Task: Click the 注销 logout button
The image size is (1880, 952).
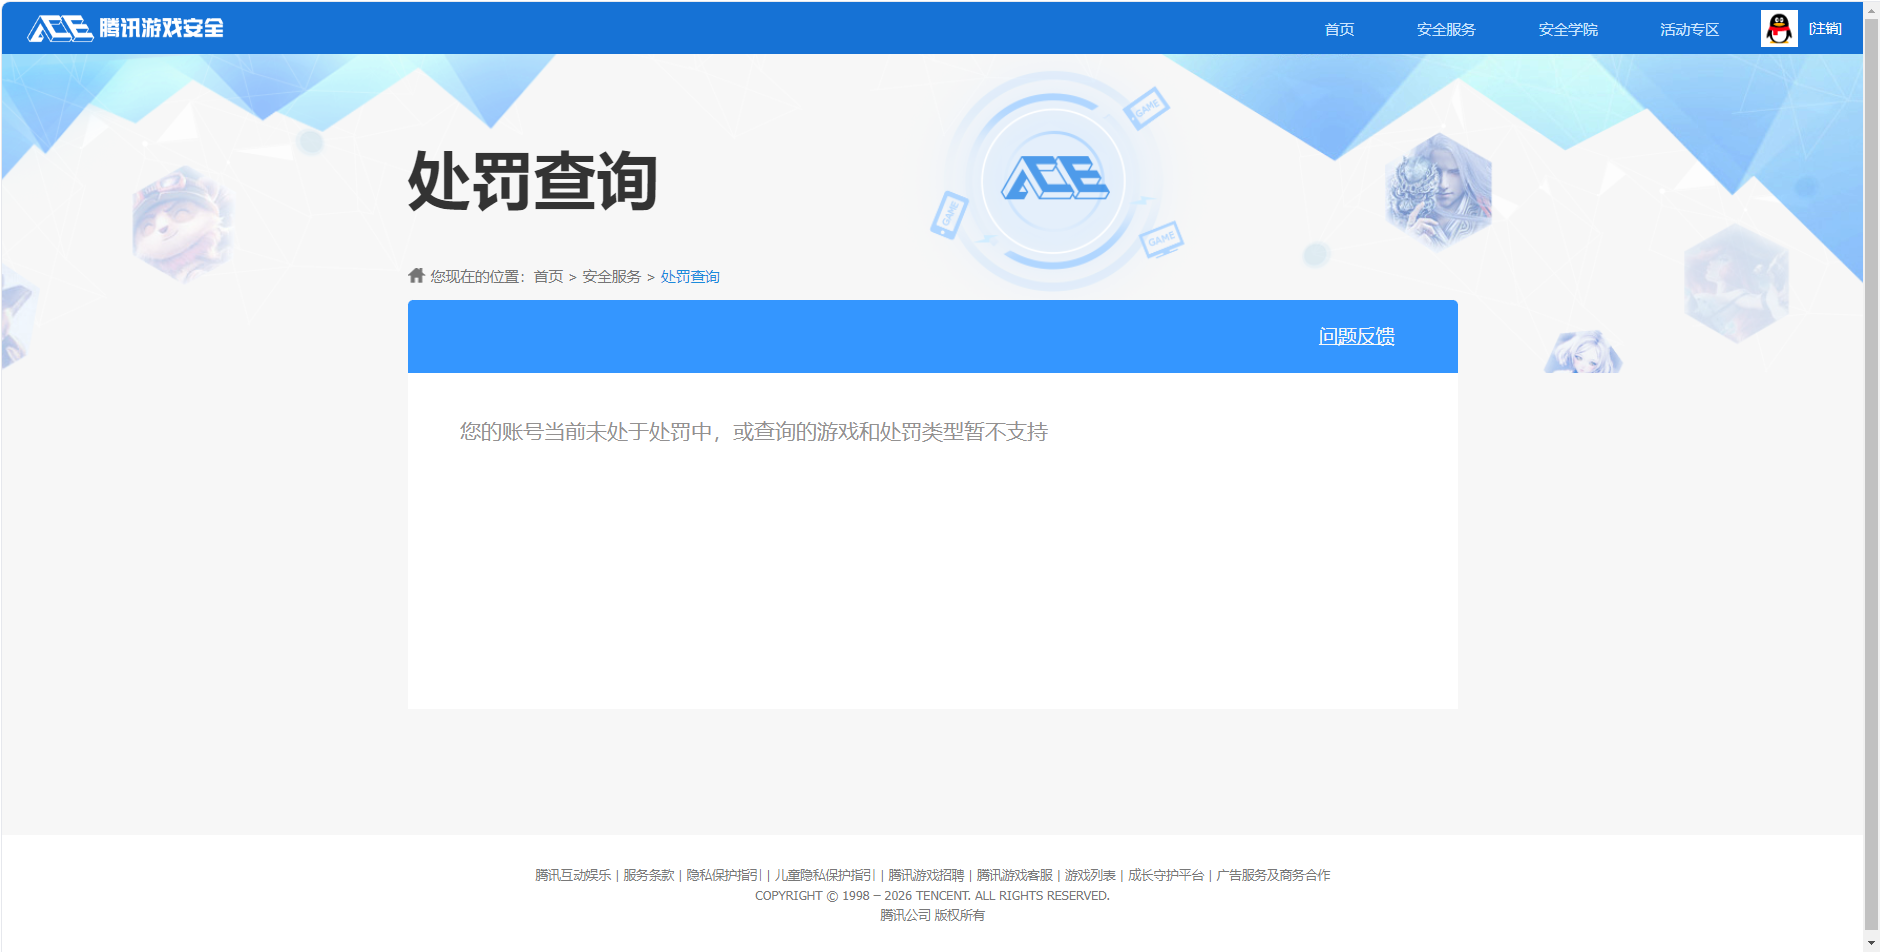Action: [x=1824, y=27]
